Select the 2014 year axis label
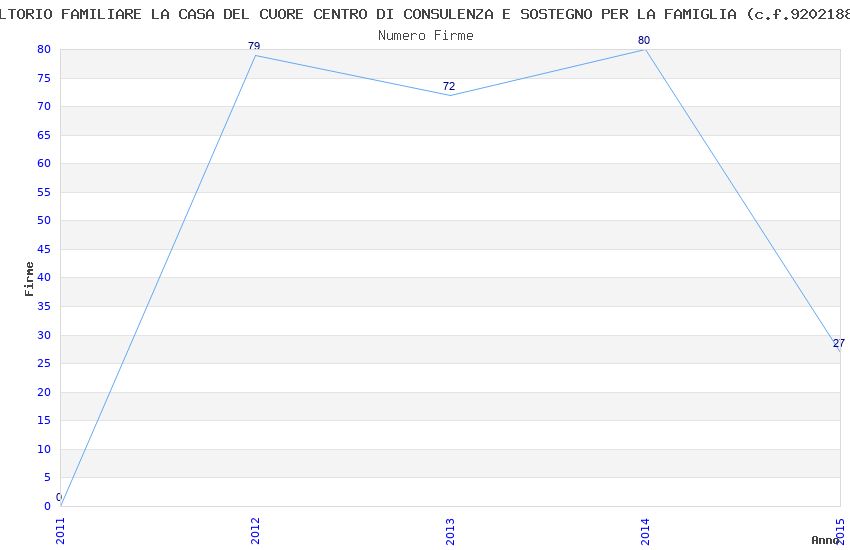Image resolution: width=850 pixels, height=550 pixels. (x=645, y=531)
